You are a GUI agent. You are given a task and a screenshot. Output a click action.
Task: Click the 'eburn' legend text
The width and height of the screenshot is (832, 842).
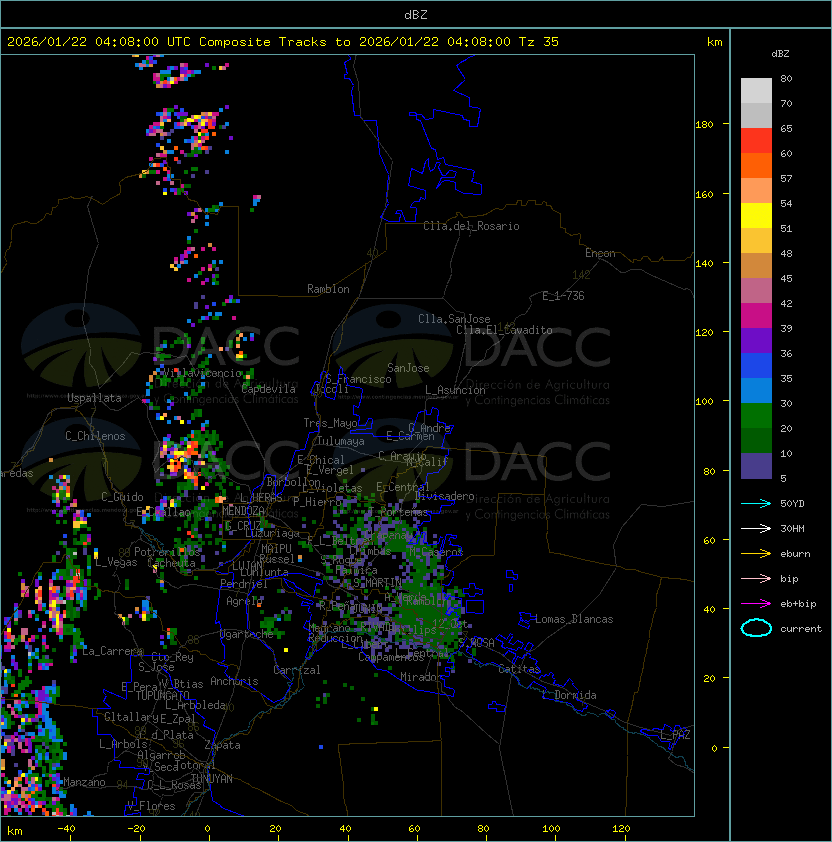(x=795, y=554)
